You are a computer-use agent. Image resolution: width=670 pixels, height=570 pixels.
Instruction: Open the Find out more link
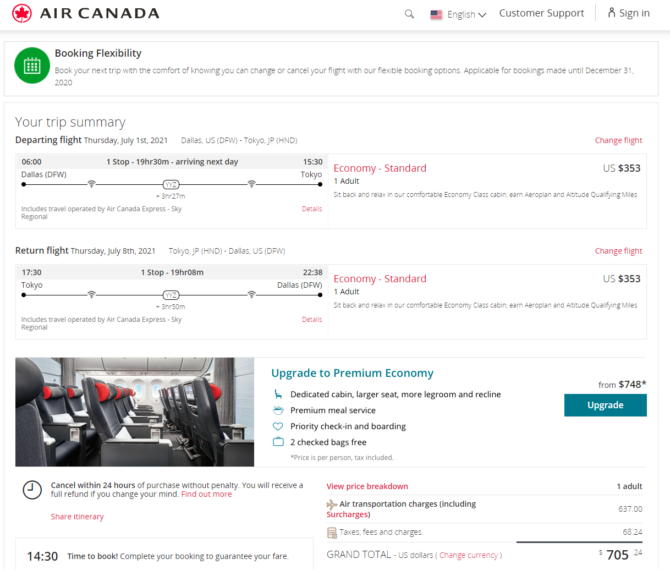(206, 494)
